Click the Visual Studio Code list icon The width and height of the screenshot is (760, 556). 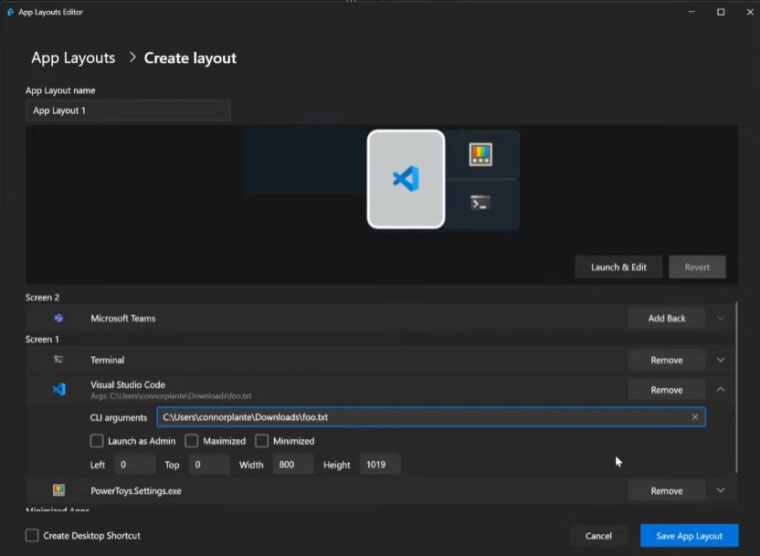point(59,390)
